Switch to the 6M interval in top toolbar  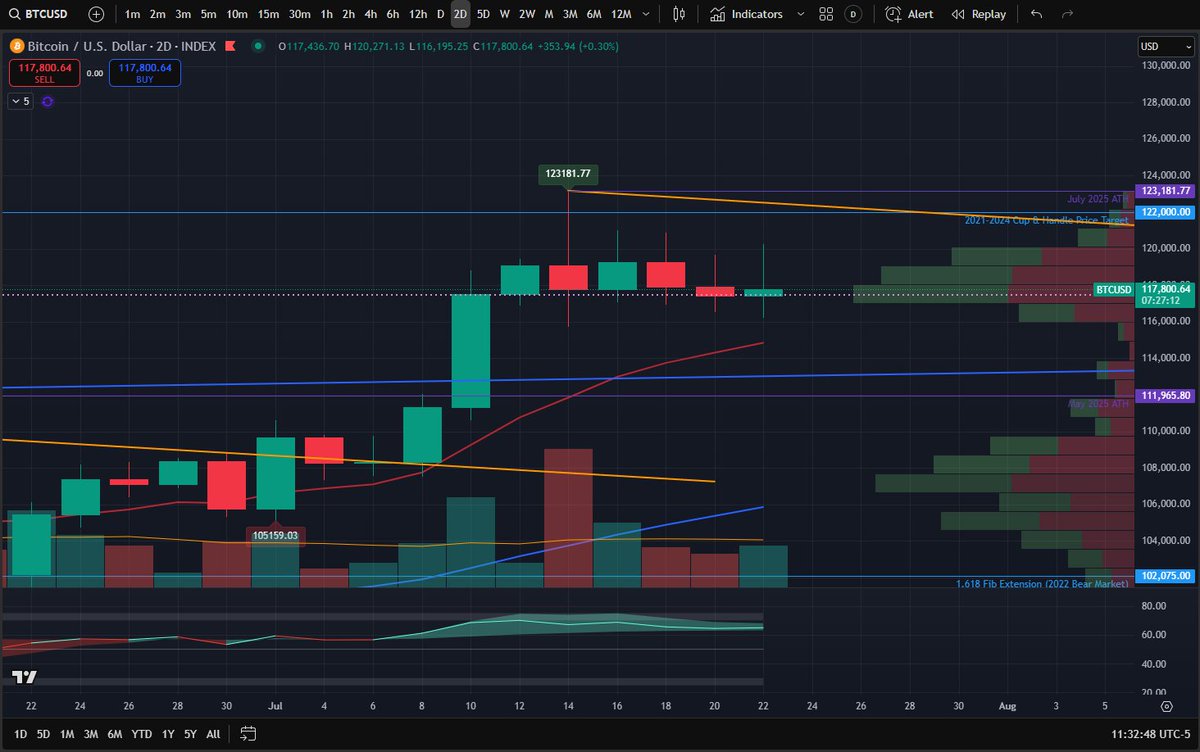594,14
